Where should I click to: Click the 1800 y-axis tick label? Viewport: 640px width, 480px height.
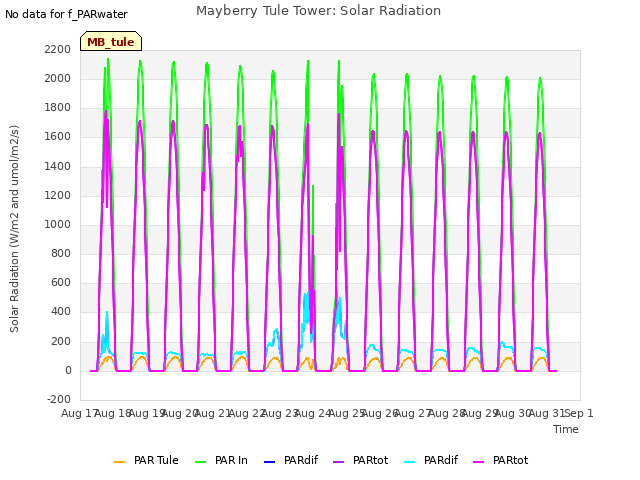coord(58,108)
